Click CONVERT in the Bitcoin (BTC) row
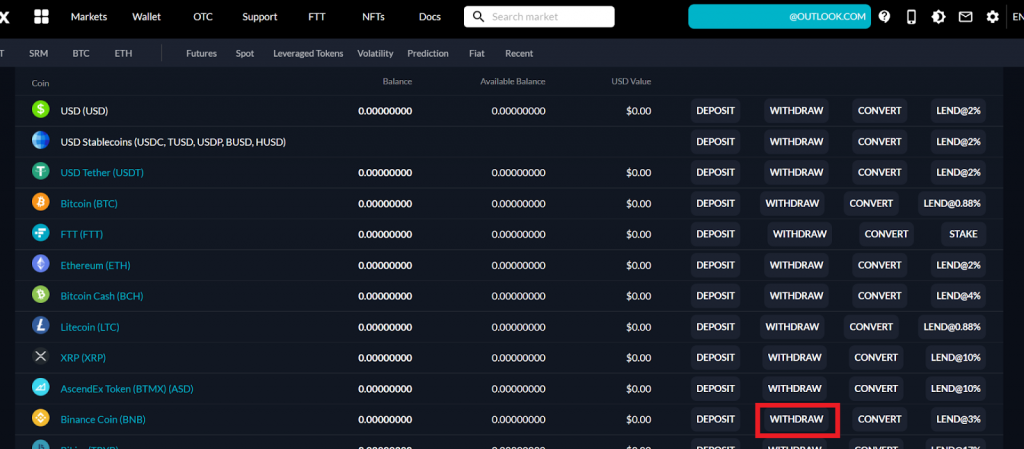Image resolution: width=1024 pixels, height=449 pixels. point(871,203)
